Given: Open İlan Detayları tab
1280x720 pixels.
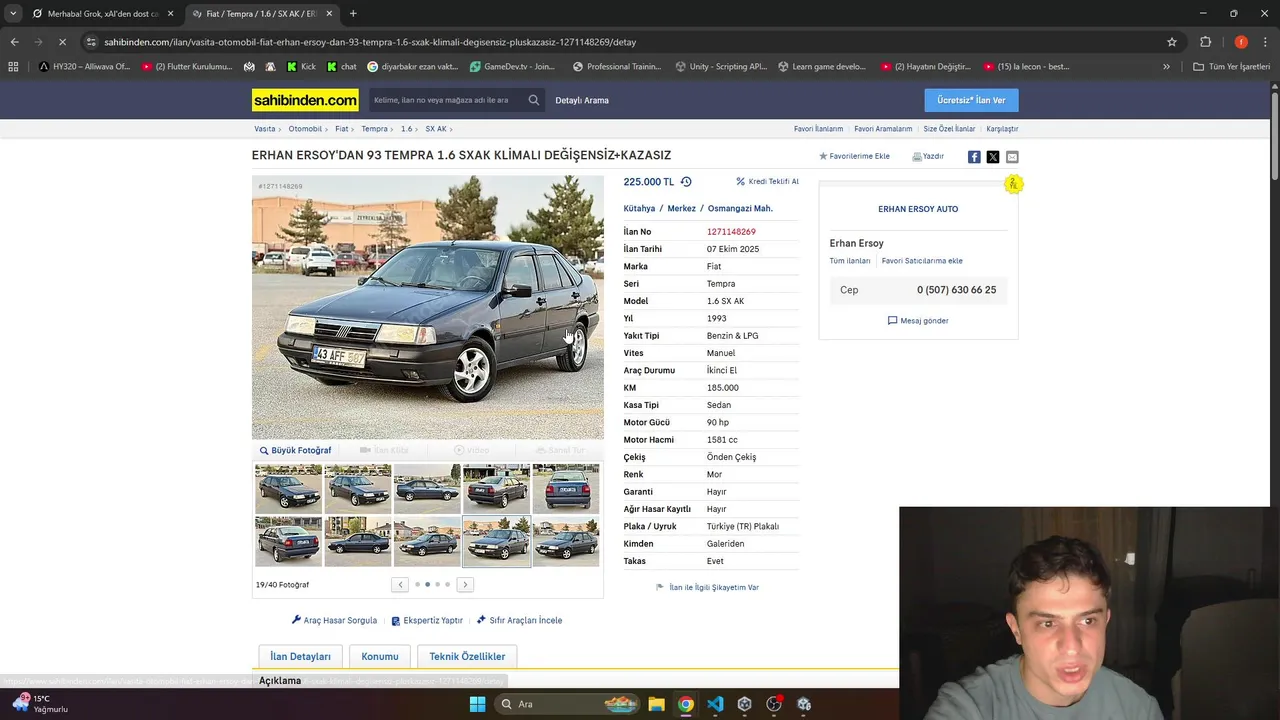Looking at the screenshot, I should tap(301, 656).
